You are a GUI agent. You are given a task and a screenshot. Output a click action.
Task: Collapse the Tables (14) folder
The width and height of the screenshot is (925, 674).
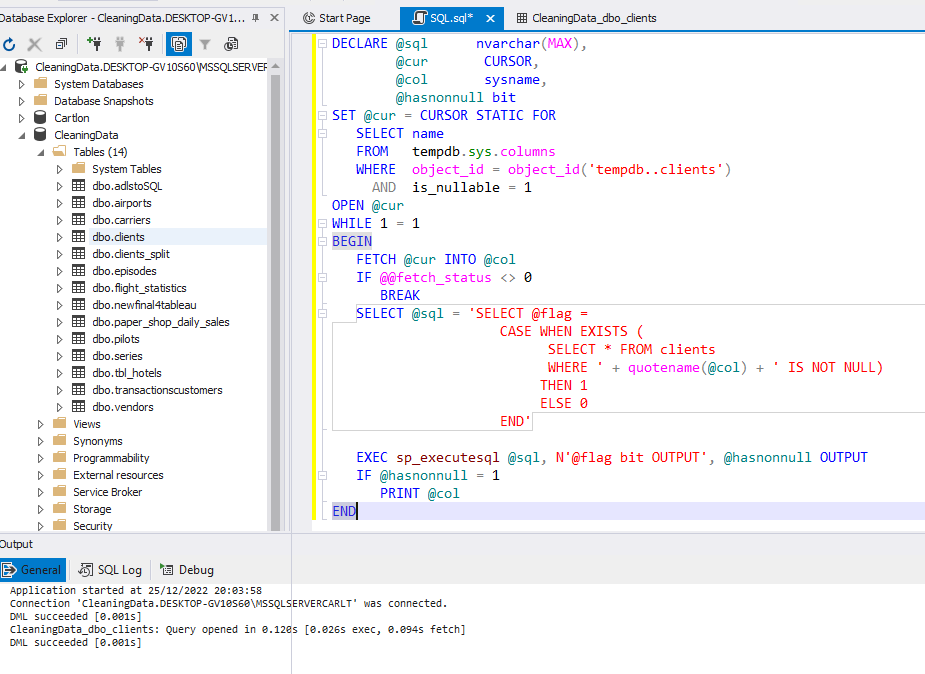[x=41, y=153]
